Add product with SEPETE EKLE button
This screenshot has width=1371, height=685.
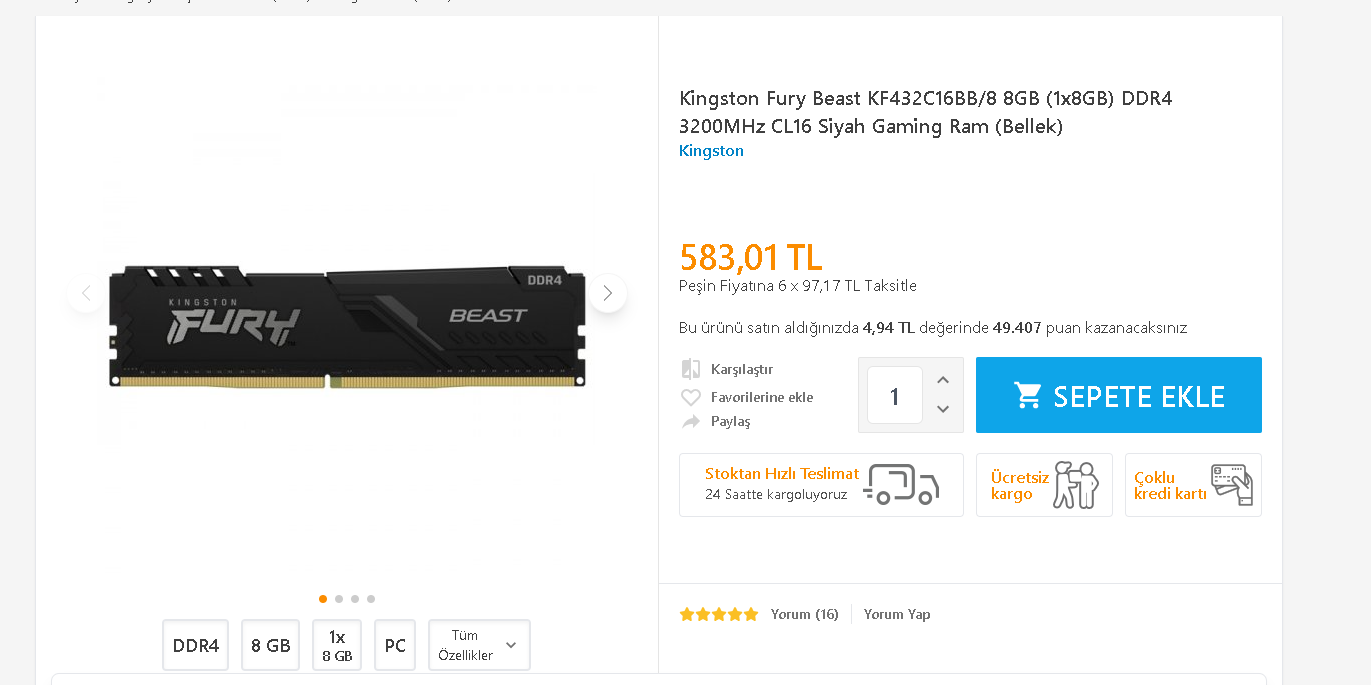point(1119,395)
